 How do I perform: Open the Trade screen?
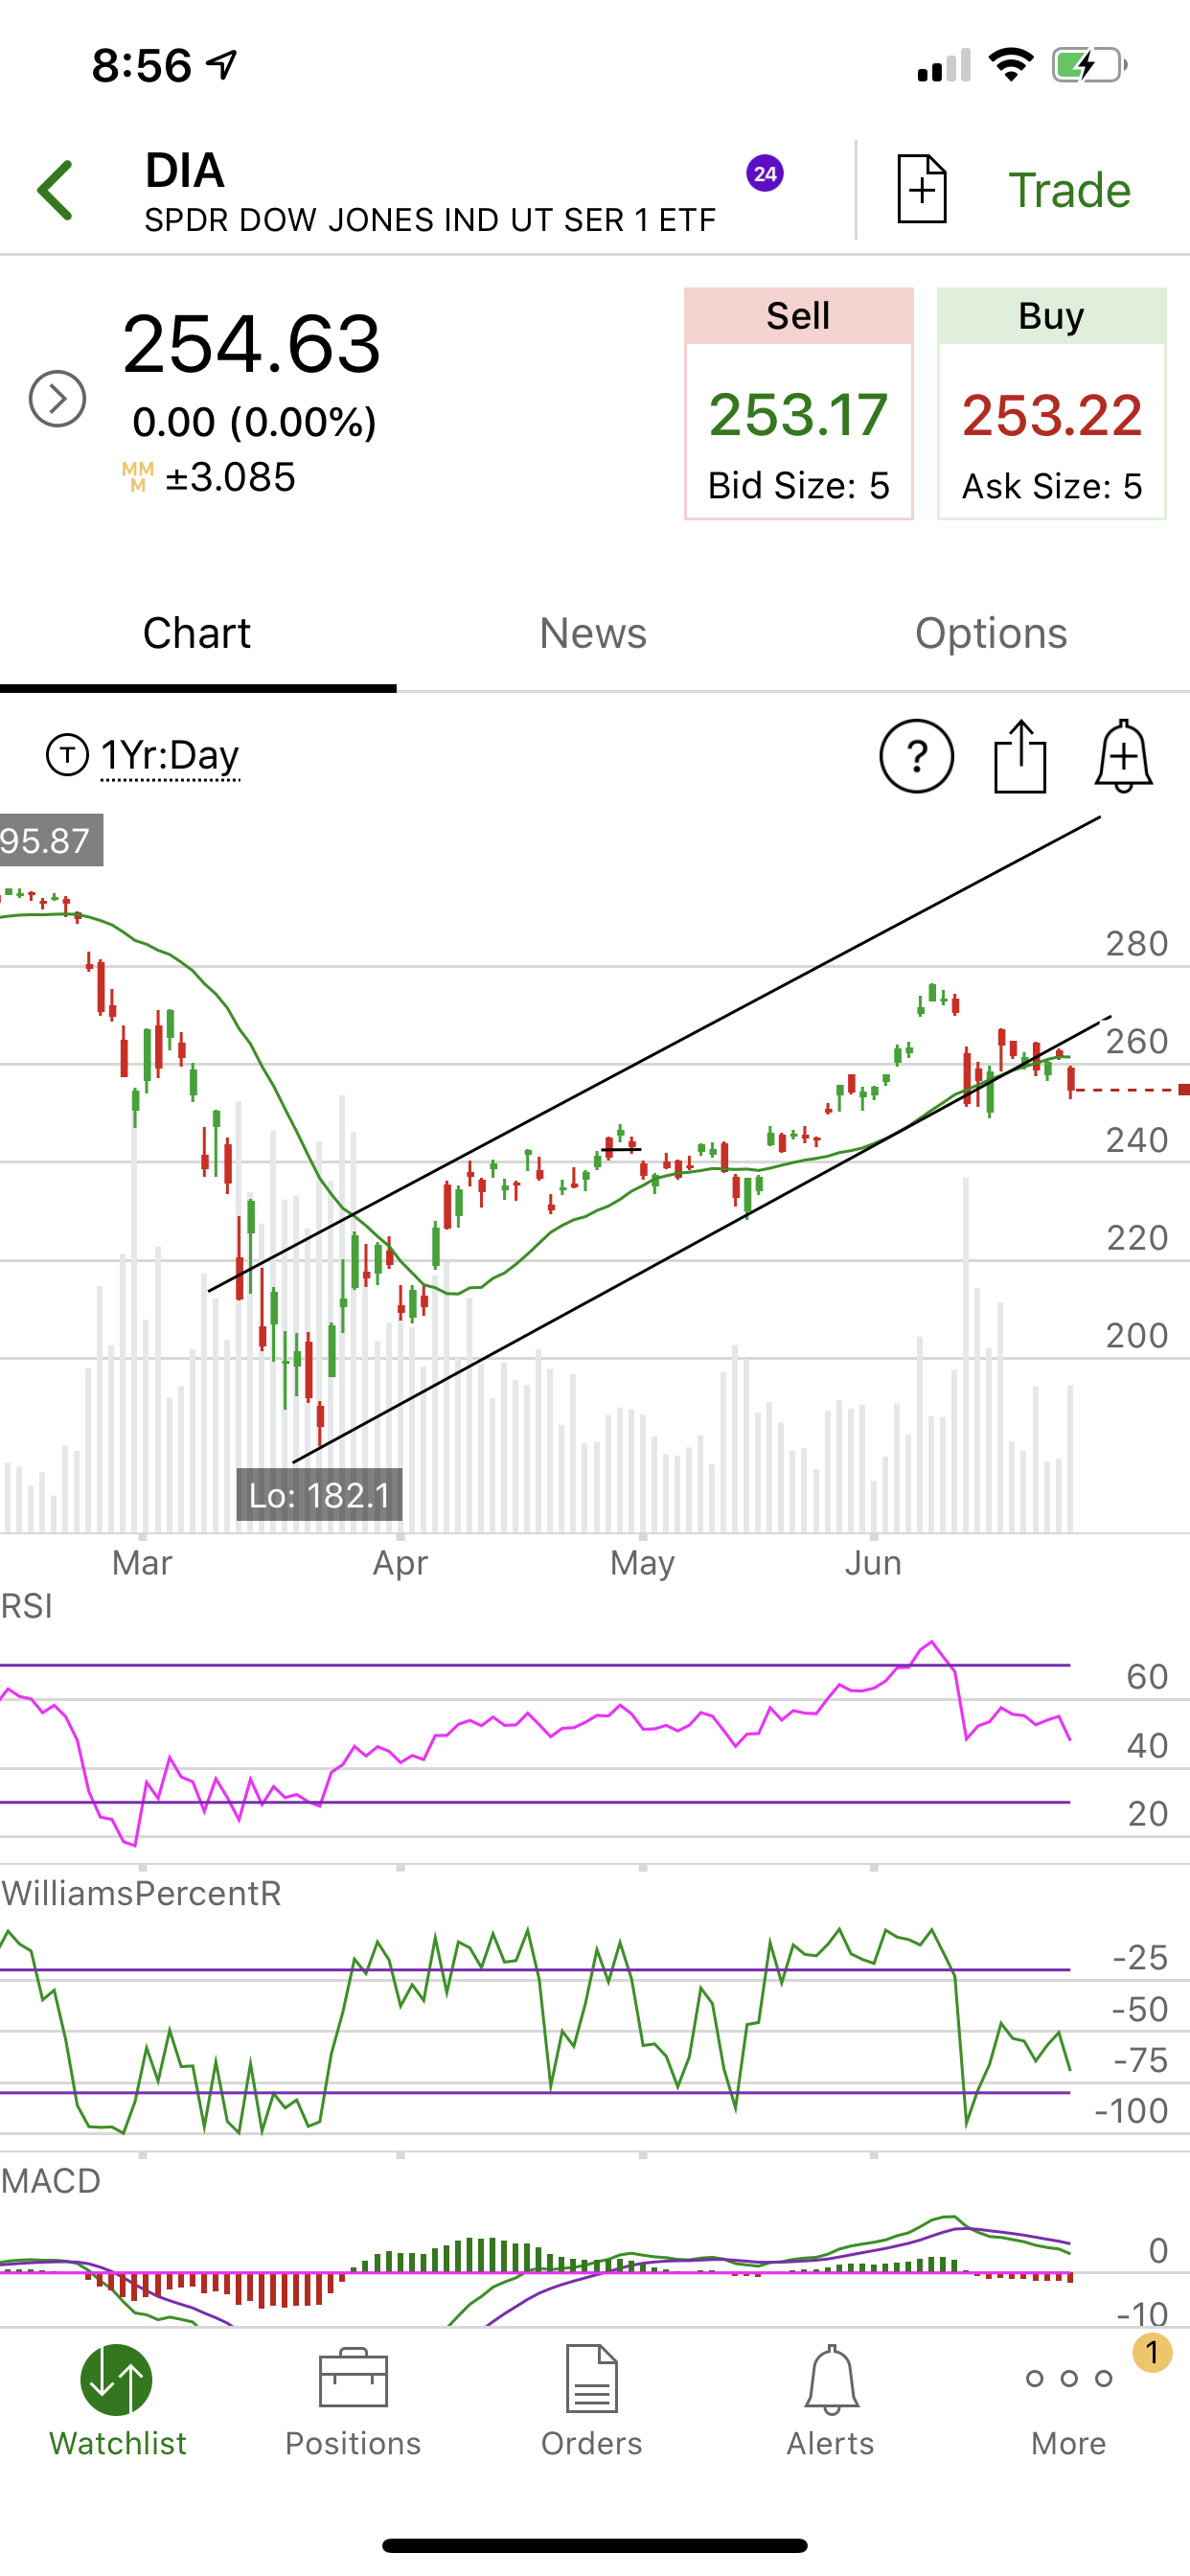[x=1069, y=190]
